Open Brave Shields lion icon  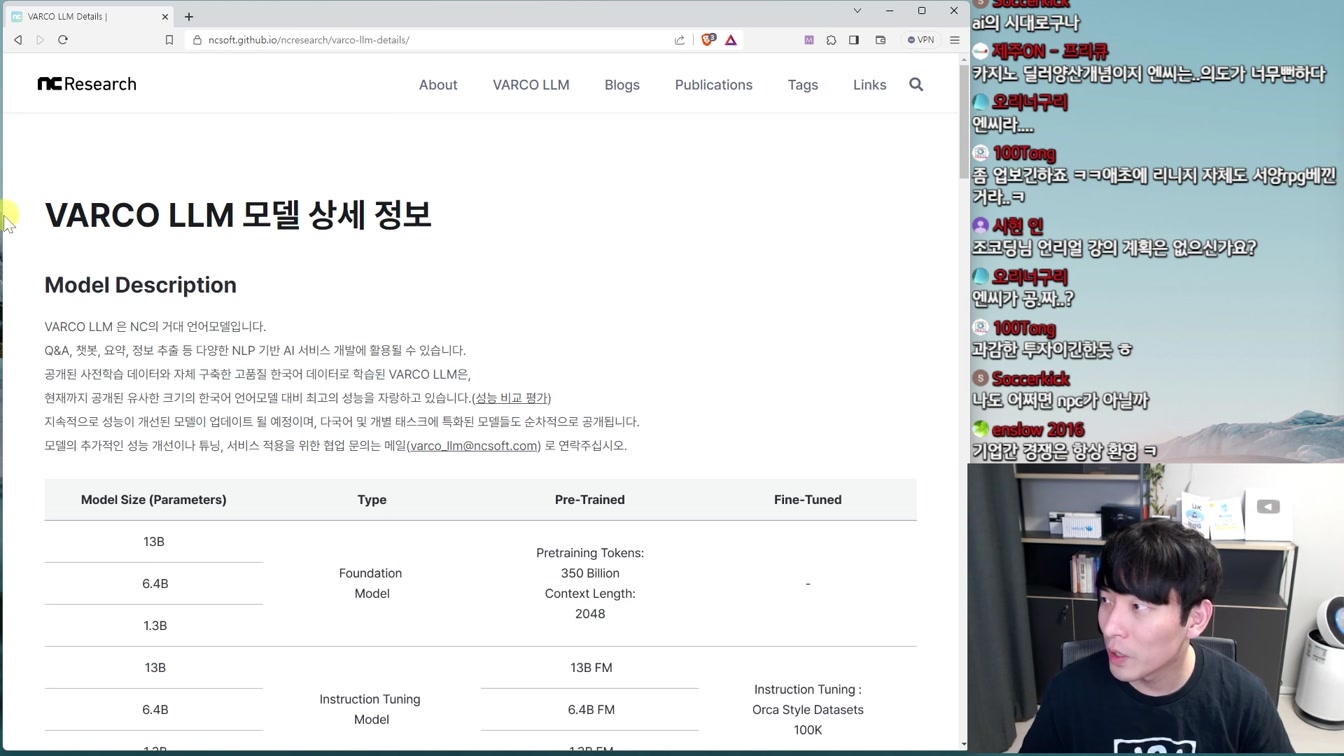click(x=708, y=40)
